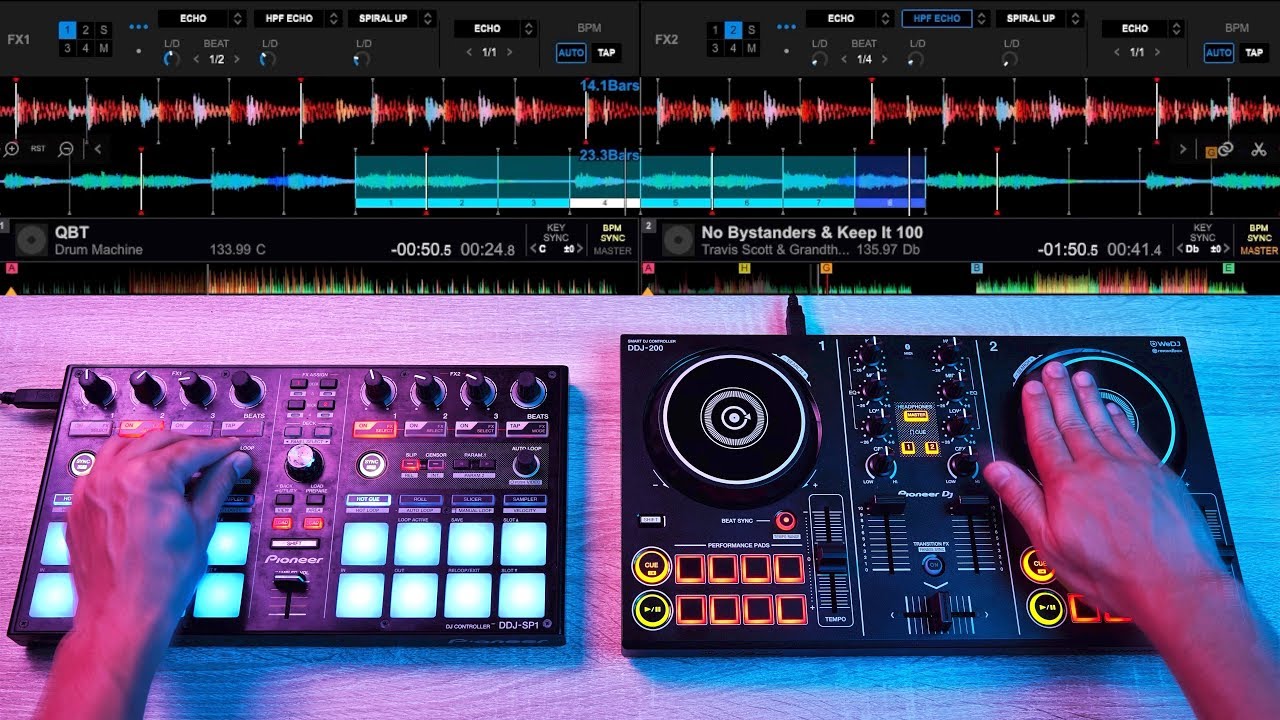Zoom in the waveform with magnifier plus icon
The image size is (1280, 720).
tap(11, 149)
